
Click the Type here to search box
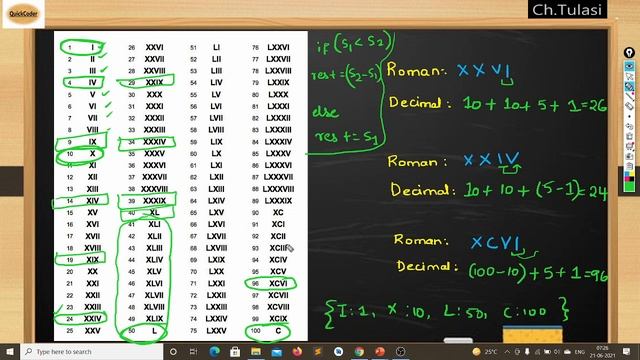point(92,351)
